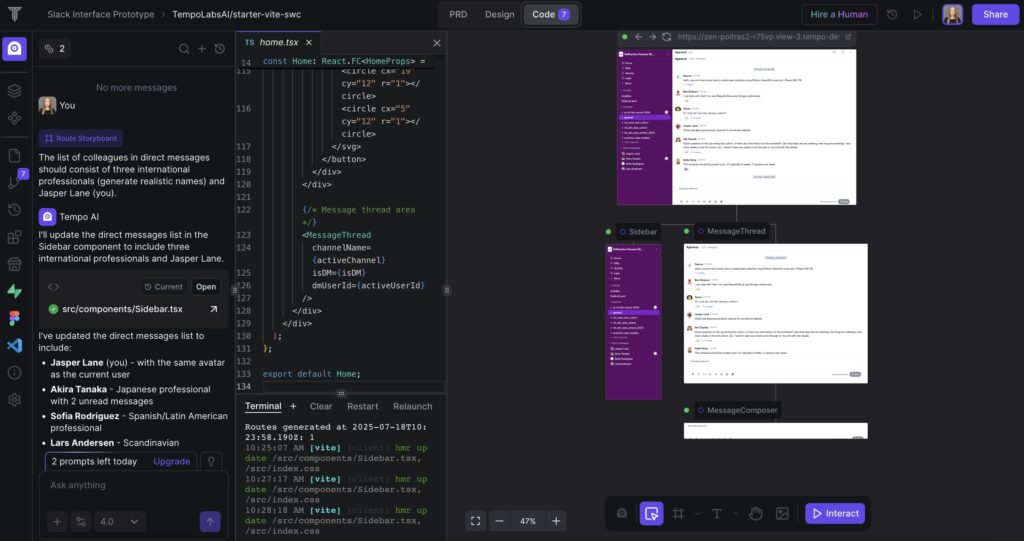Open the info circle icon in sidebar
Image resolution: width=1024 pixels, height=541 pixels.
click(x=14, y=372)
